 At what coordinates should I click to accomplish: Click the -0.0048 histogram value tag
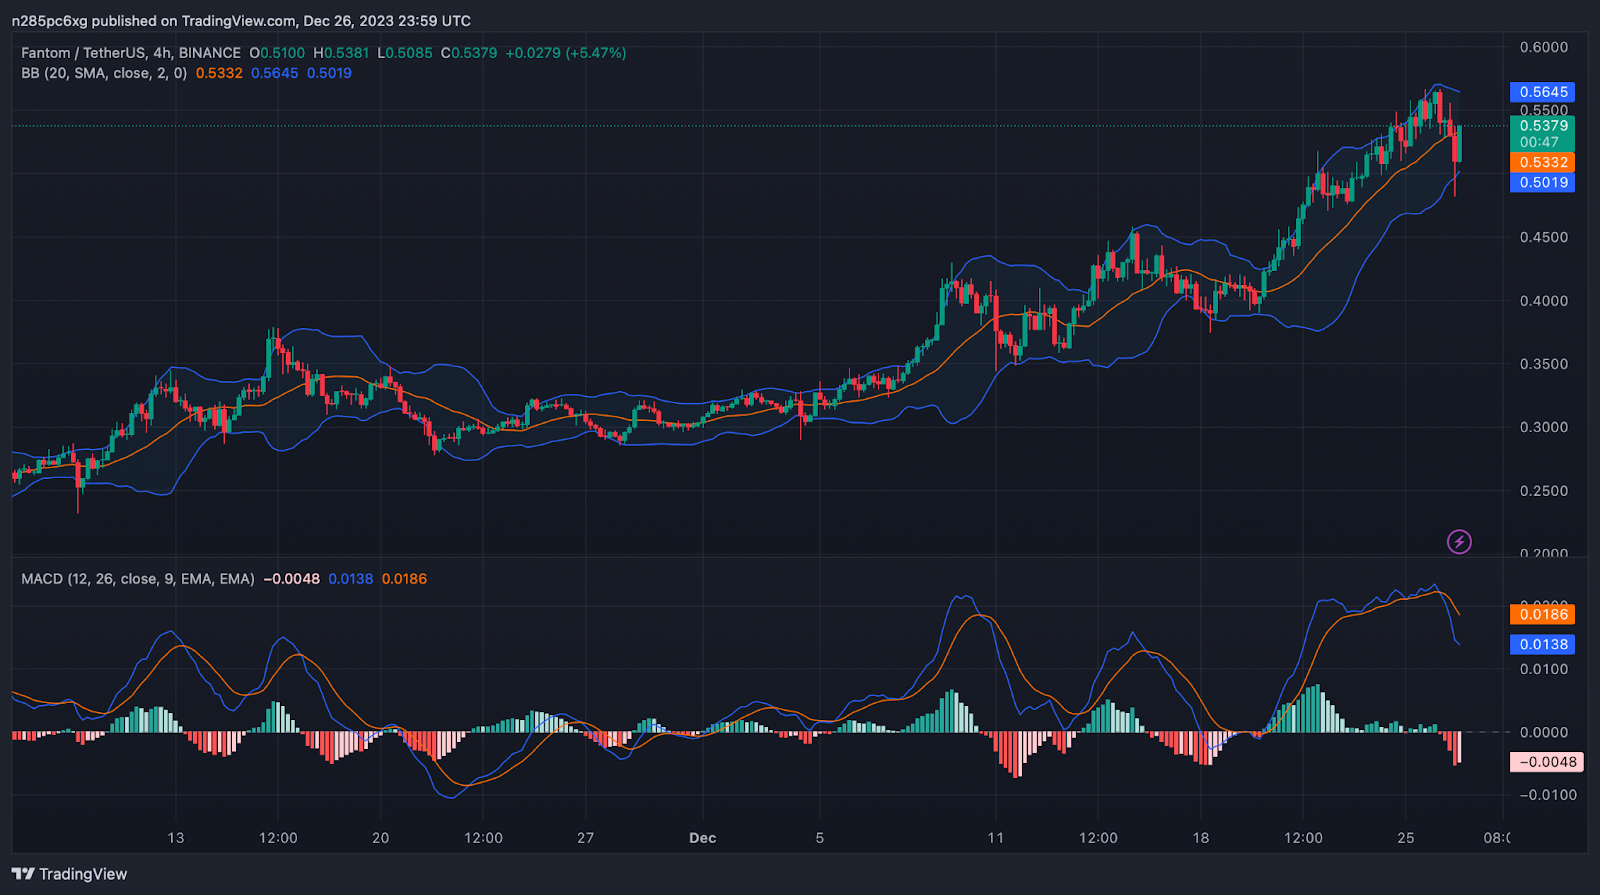point(1545,762)
